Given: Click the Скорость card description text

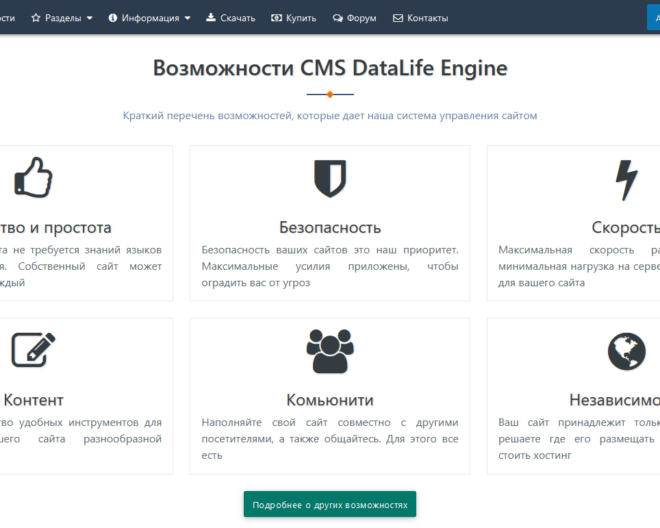Looking at the screenshot, I should tap(579, 266).
